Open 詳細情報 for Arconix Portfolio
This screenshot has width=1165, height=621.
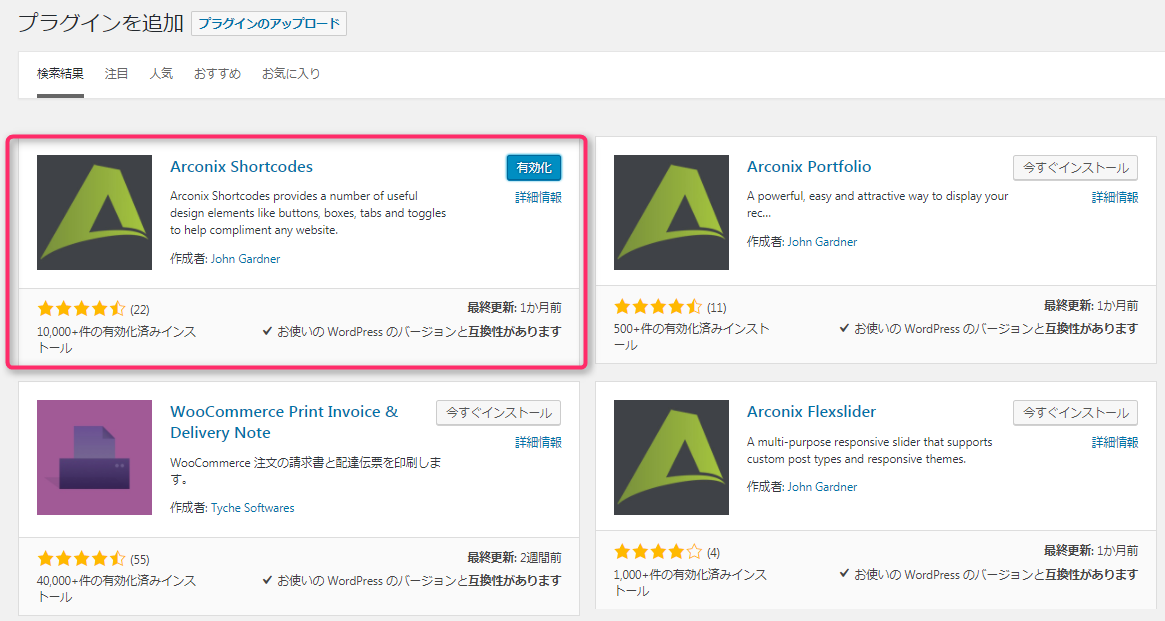pos(1114,198)
